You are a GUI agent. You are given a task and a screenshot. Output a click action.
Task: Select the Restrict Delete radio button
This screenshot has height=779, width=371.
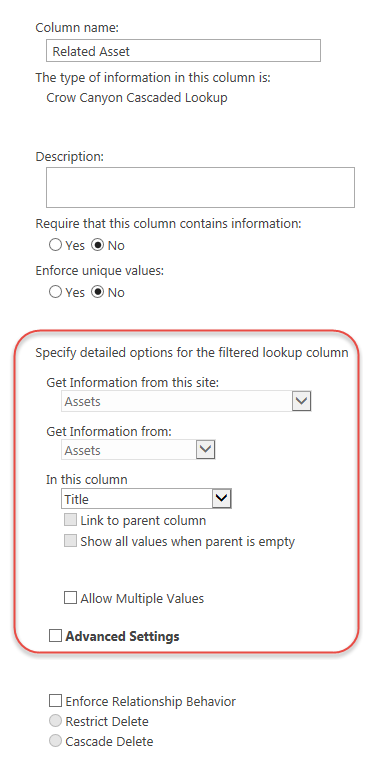56,721
